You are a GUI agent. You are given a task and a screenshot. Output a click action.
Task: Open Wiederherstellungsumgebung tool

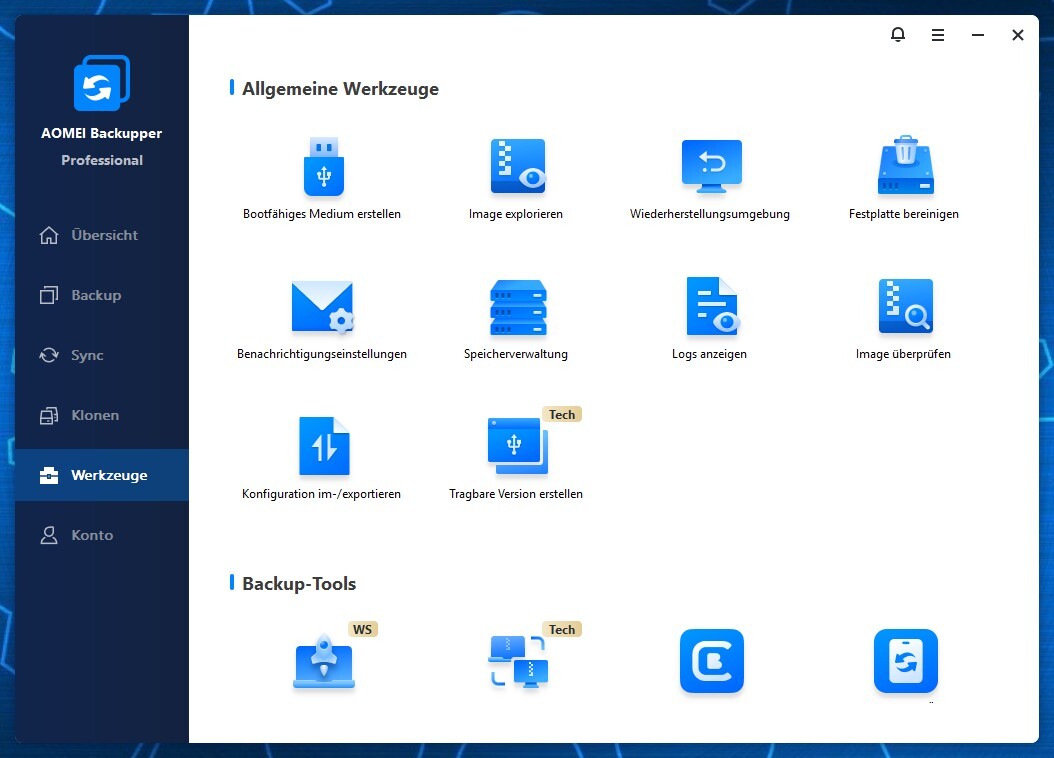click(711, 167)
